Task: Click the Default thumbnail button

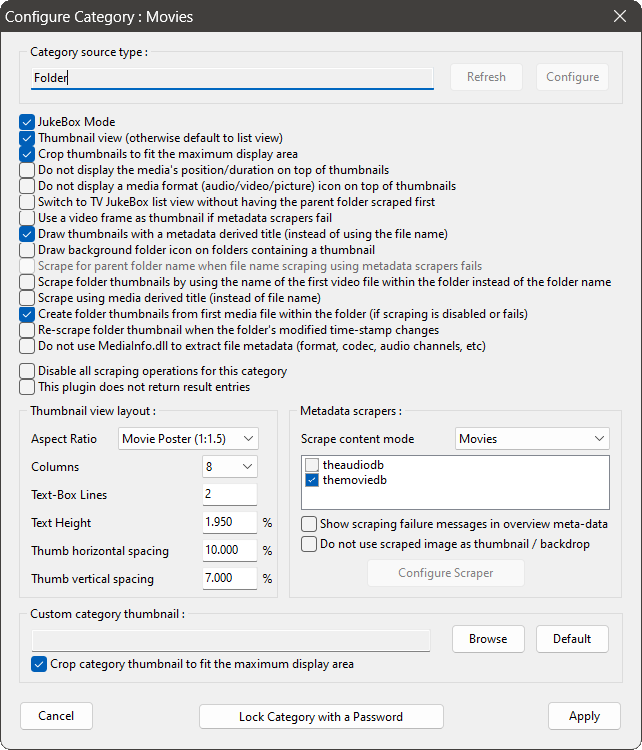Action: pyautogui.click(x=572, y=639)
